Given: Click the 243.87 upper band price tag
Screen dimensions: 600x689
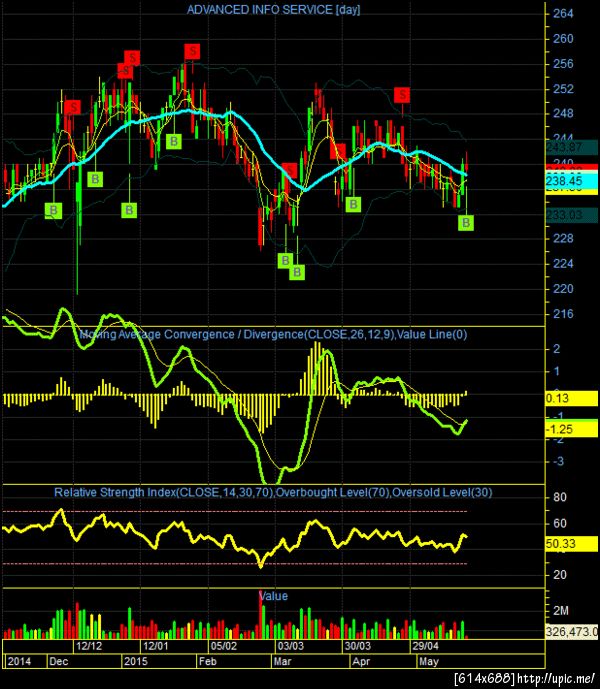Looking at the screenshot, I should [x=571, y=148].
